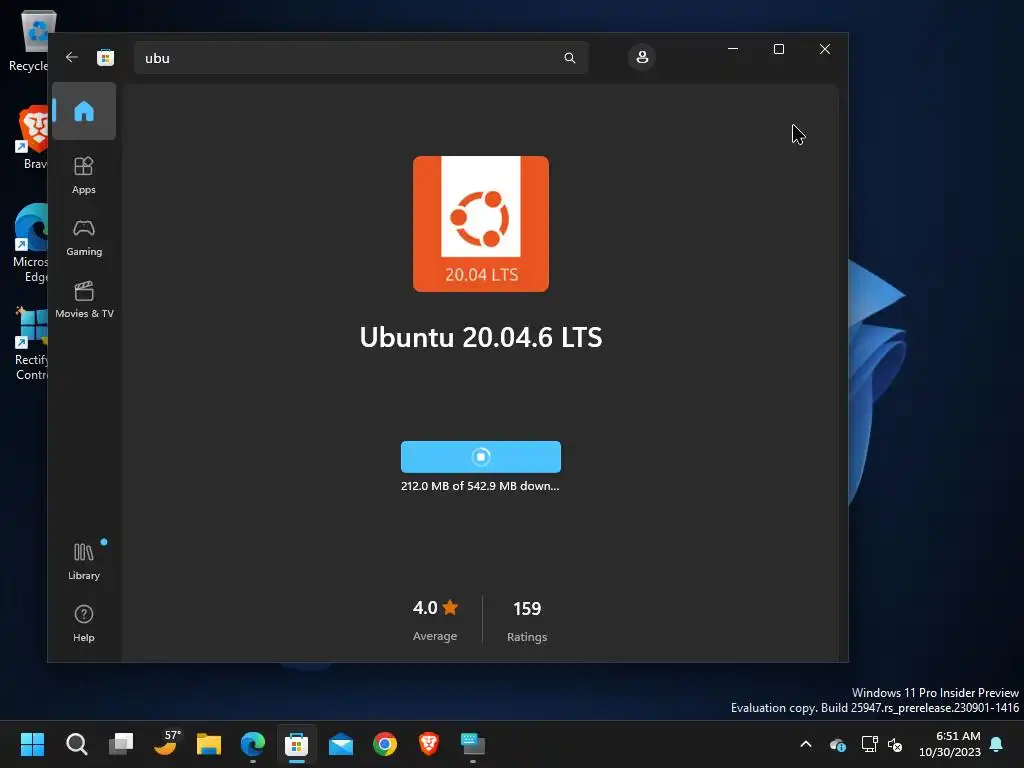Open Task View from taskbar

click(x=121, y=744)
